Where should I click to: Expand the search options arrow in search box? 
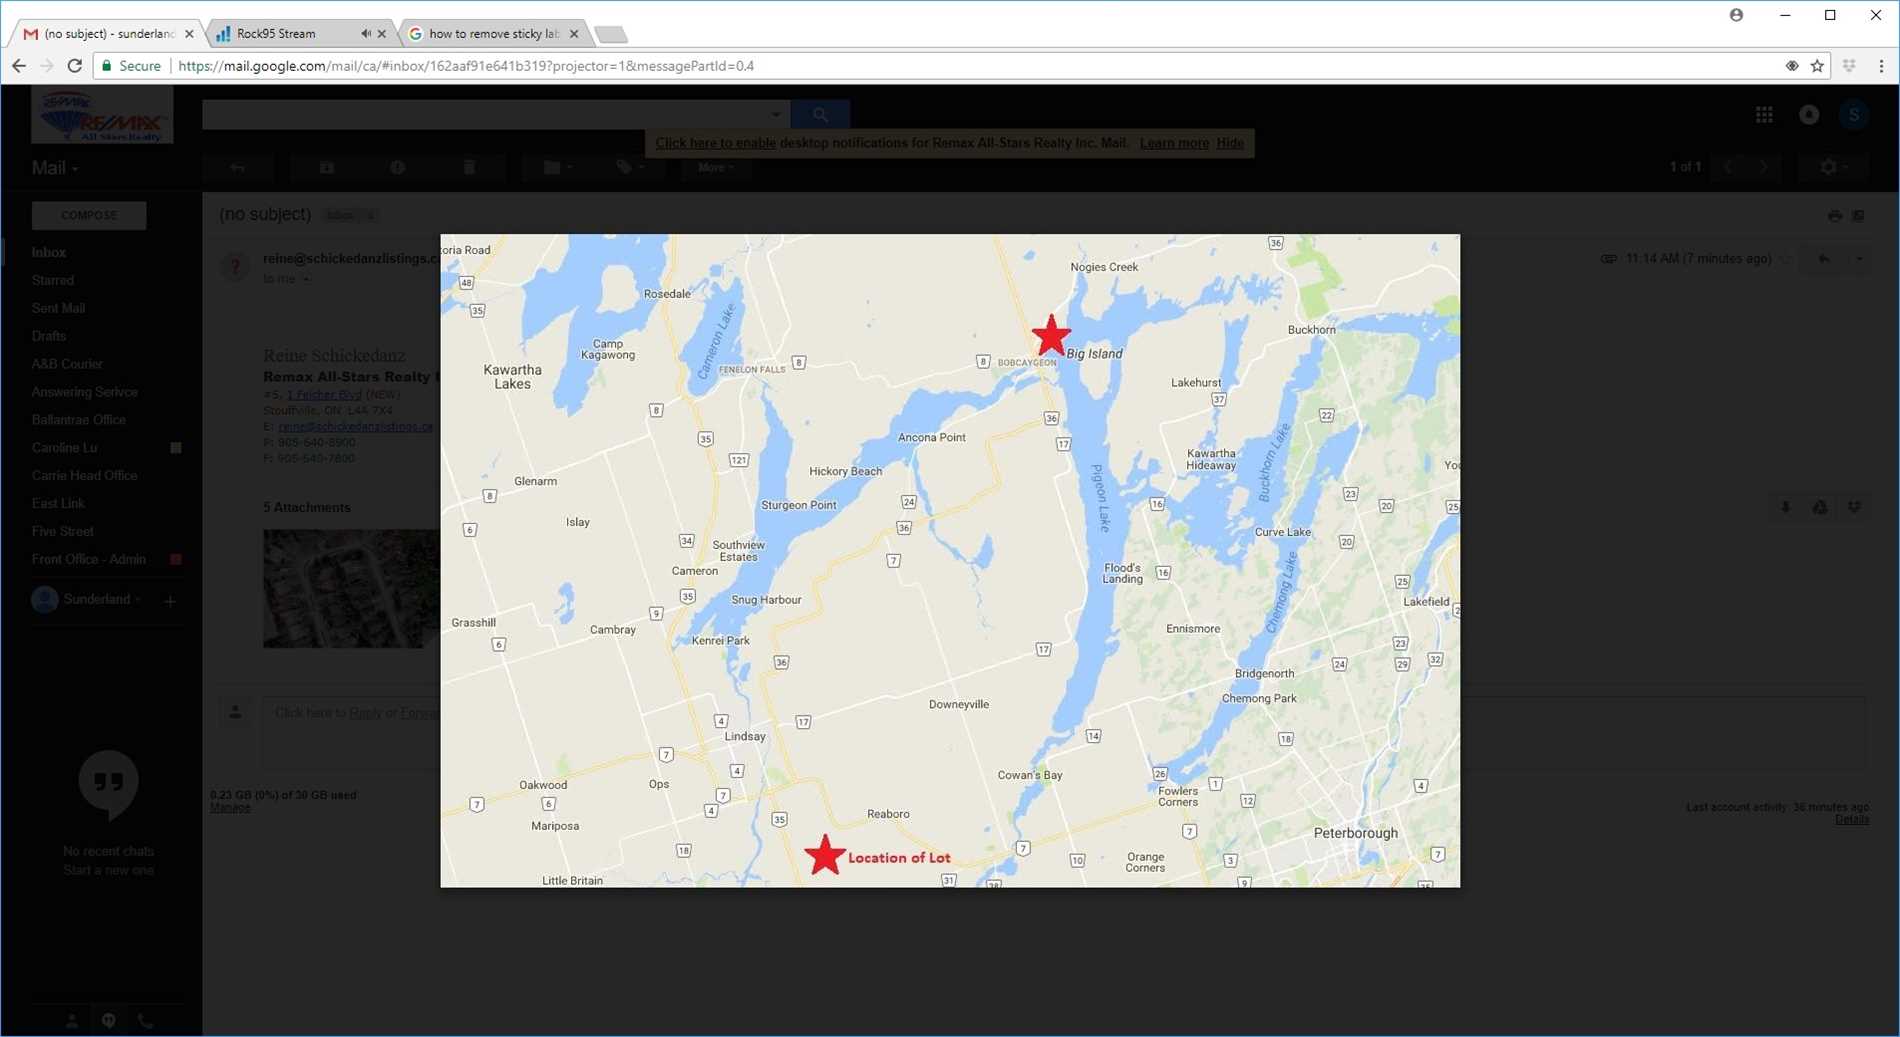pos(776,114)
